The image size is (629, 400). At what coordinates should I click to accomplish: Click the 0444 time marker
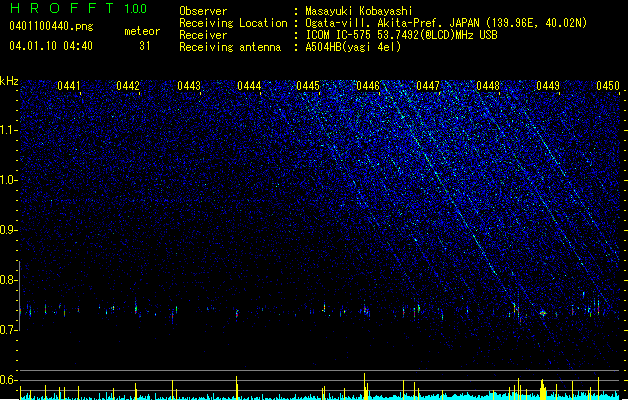249,86
